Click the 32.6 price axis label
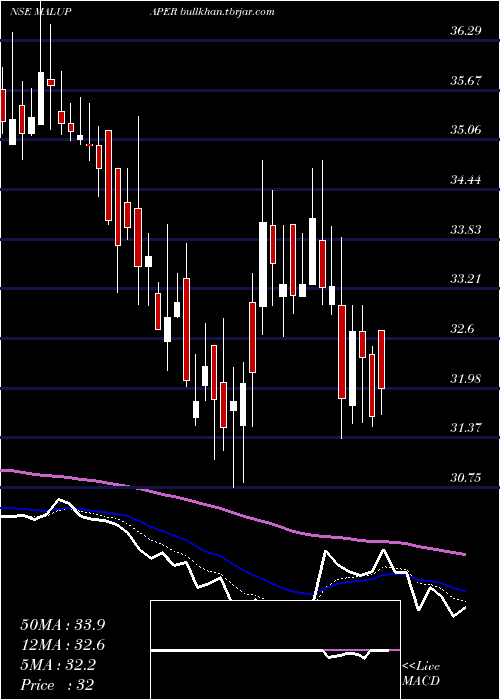The width and height of the screenshot is (500, 700). coord(461,329)
